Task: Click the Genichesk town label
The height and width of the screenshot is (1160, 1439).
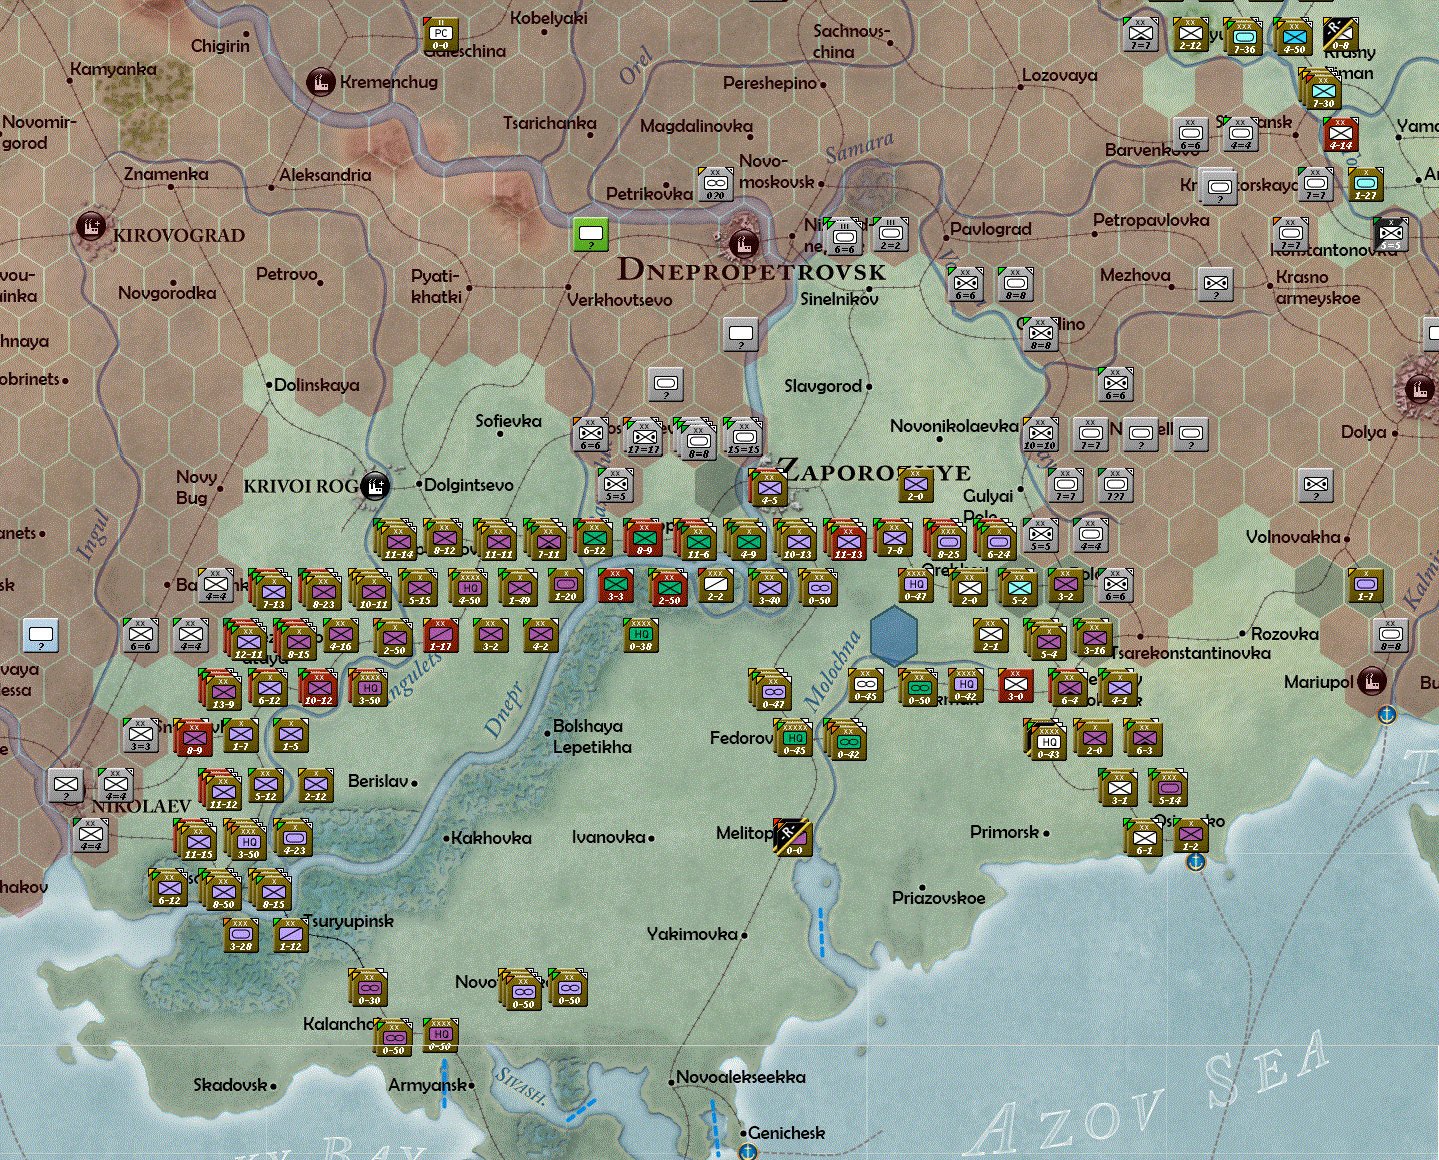Action: (787, 1133)
